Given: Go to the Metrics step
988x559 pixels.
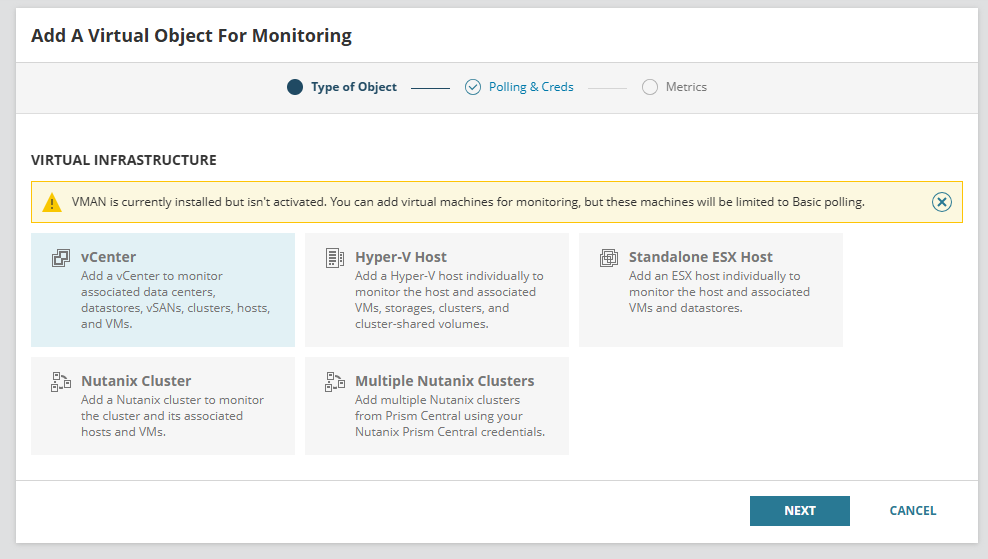Looking at the screenshot, I should [x=686, y=87].
